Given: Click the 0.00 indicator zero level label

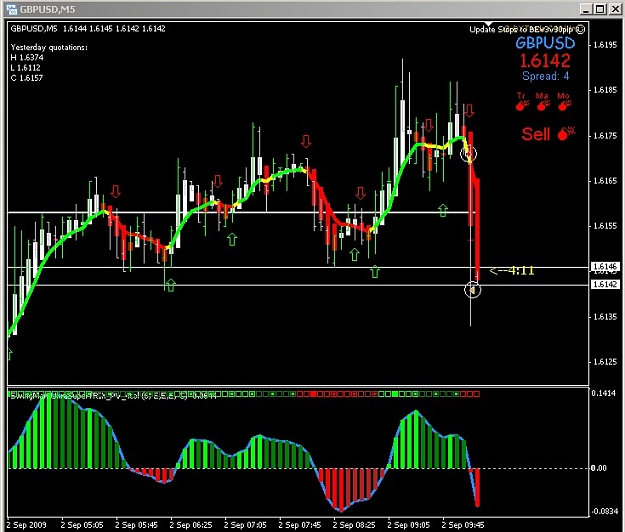Looking at the screenshot, I should [x=599, y=468].
